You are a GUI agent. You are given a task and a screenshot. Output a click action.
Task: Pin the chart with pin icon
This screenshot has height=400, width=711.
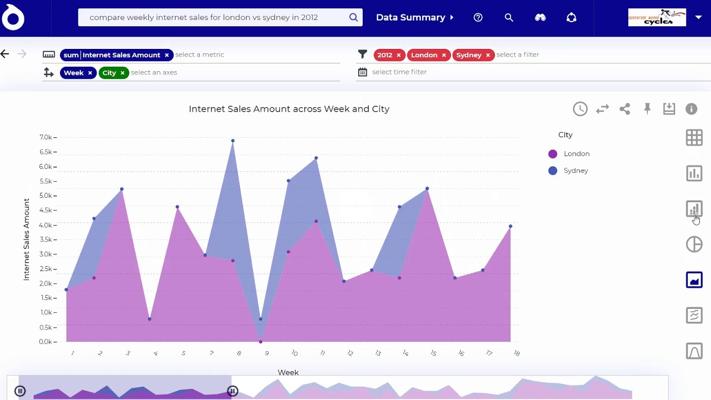(x=647, y=108)
